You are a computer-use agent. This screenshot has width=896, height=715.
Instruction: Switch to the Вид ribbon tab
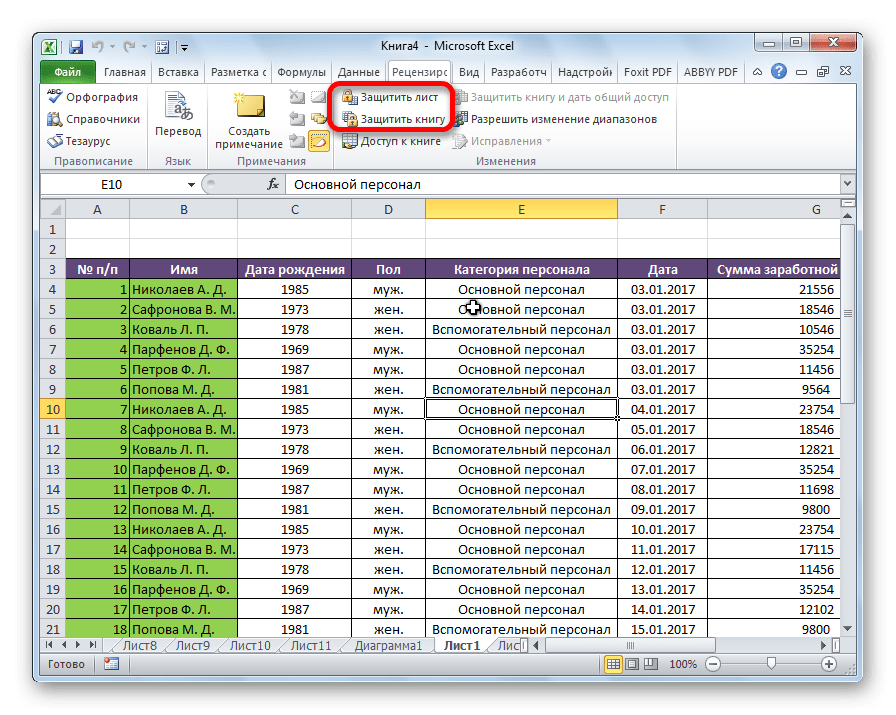pos(469,72)
